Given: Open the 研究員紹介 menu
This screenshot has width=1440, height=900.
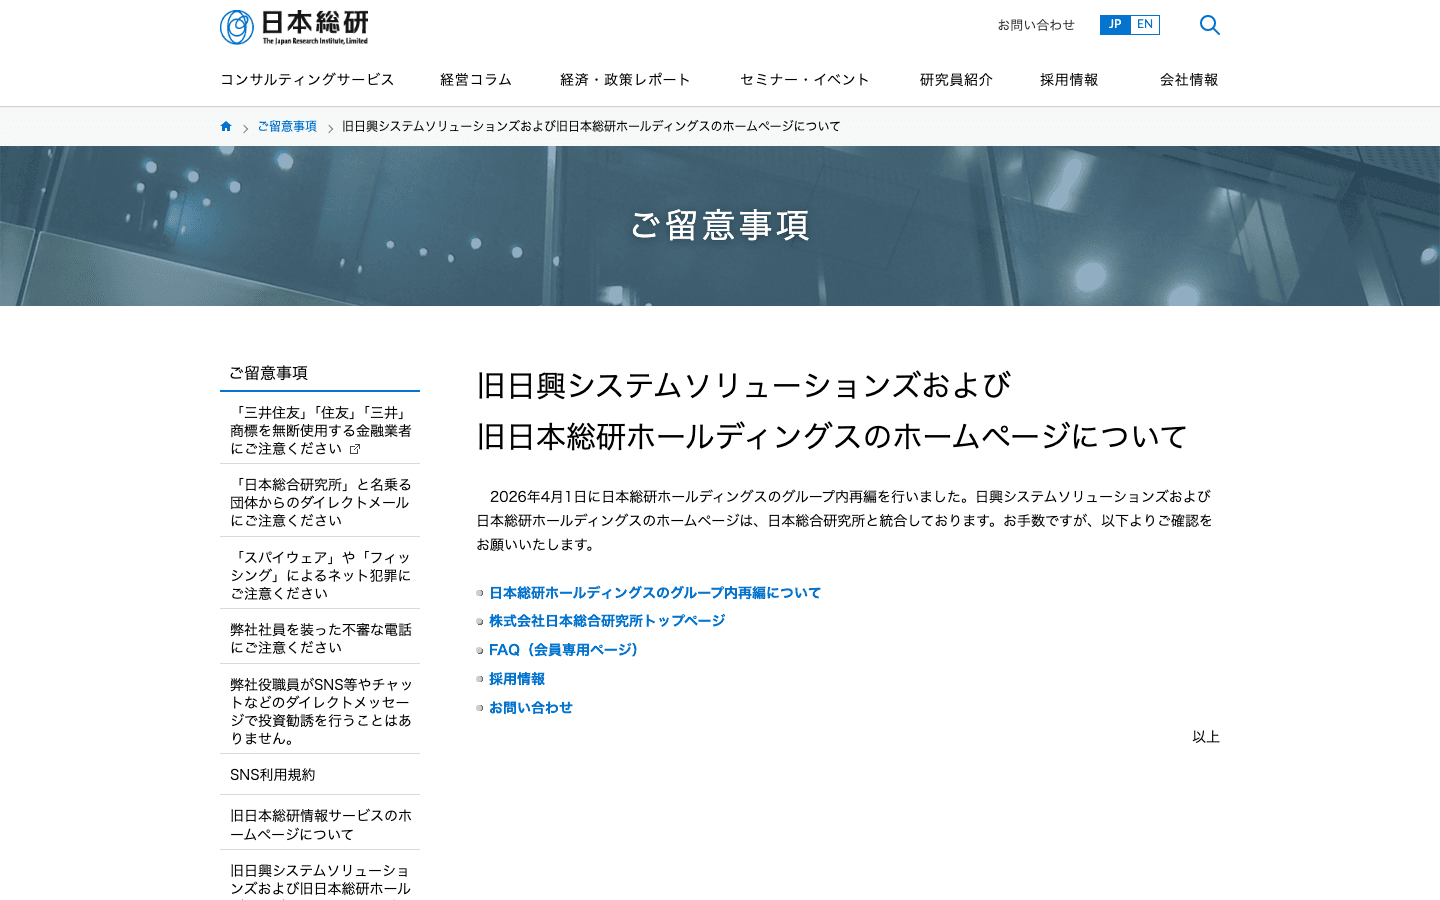Looking at the screenshot, I should (956, 80).
